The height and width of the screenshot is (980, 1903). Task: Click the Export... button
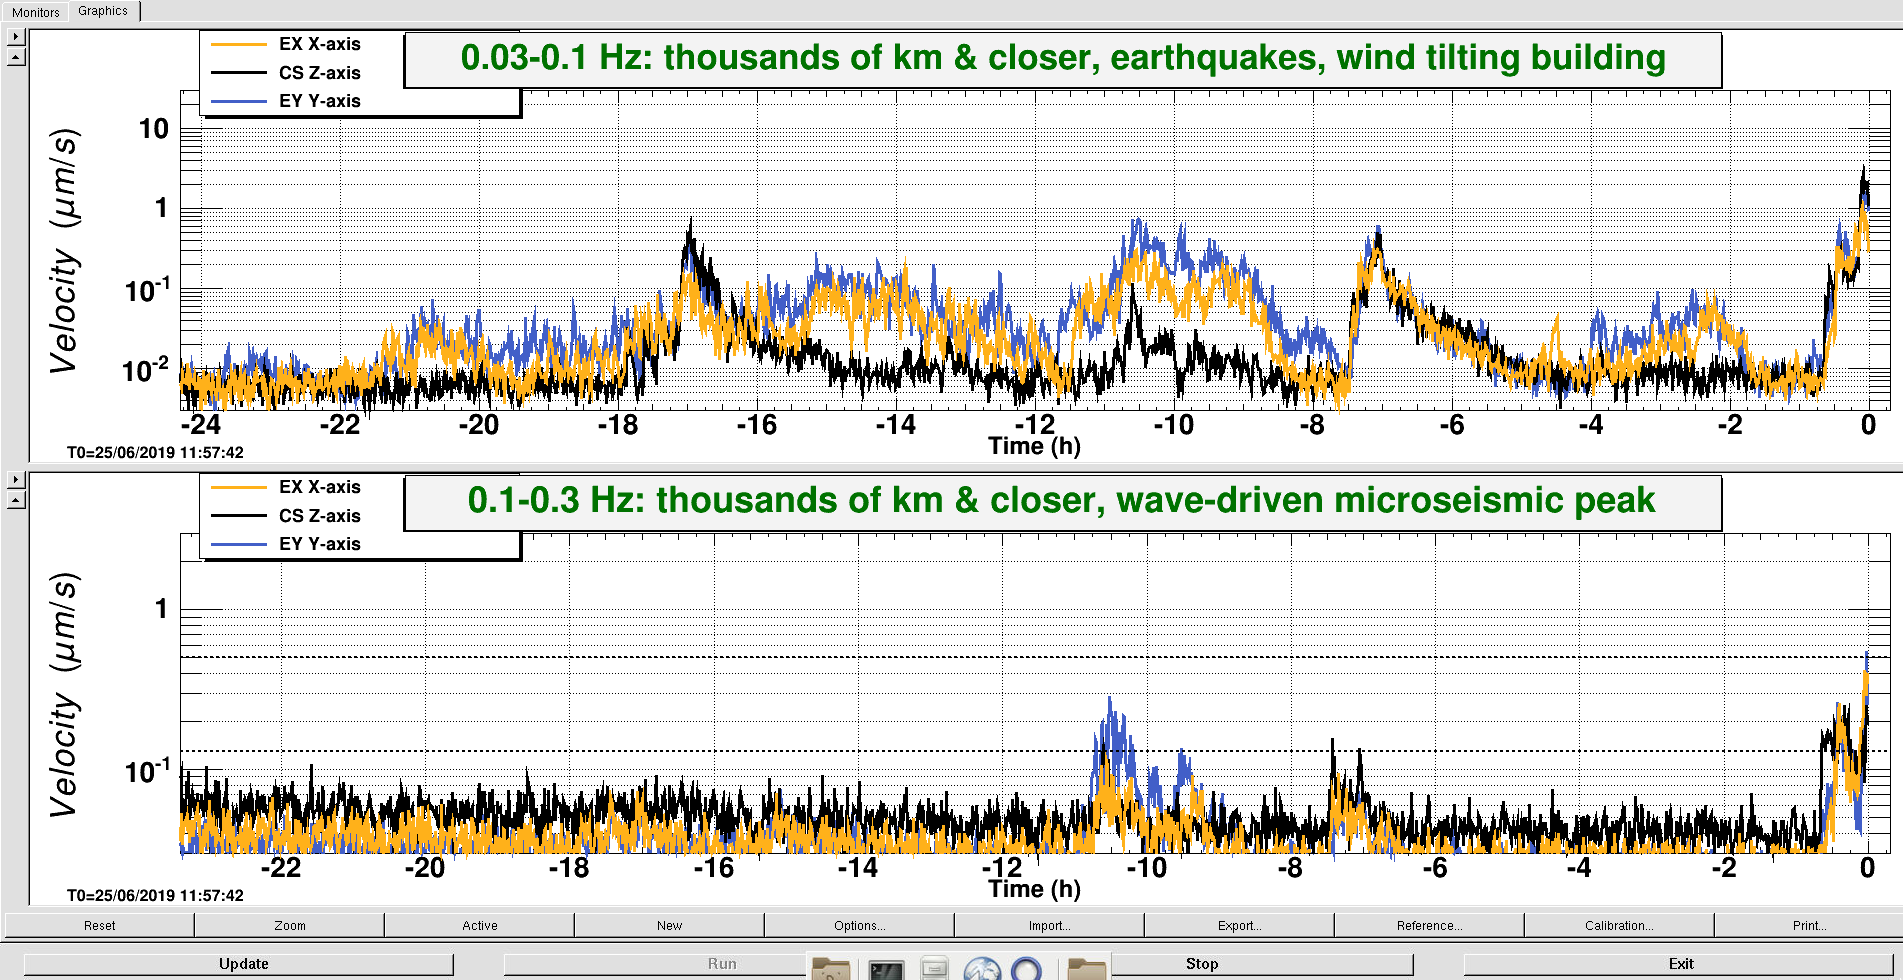pos(1239,925)
